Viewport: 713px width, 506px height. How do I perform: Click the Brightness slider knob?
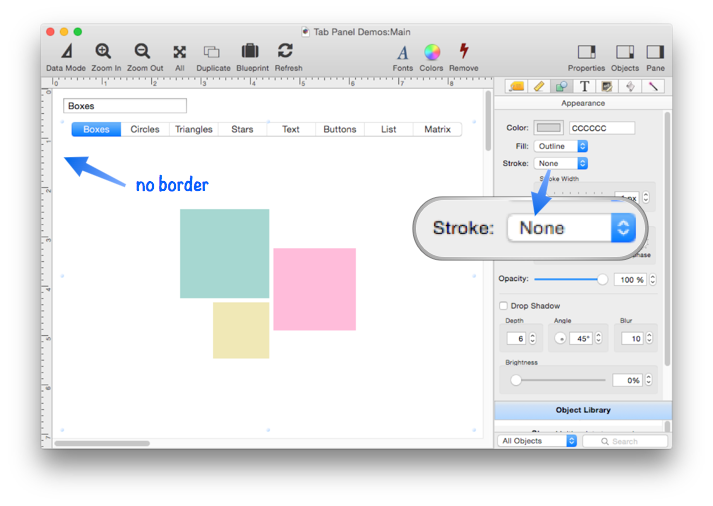pyautogui.click(x=516, y=380)
